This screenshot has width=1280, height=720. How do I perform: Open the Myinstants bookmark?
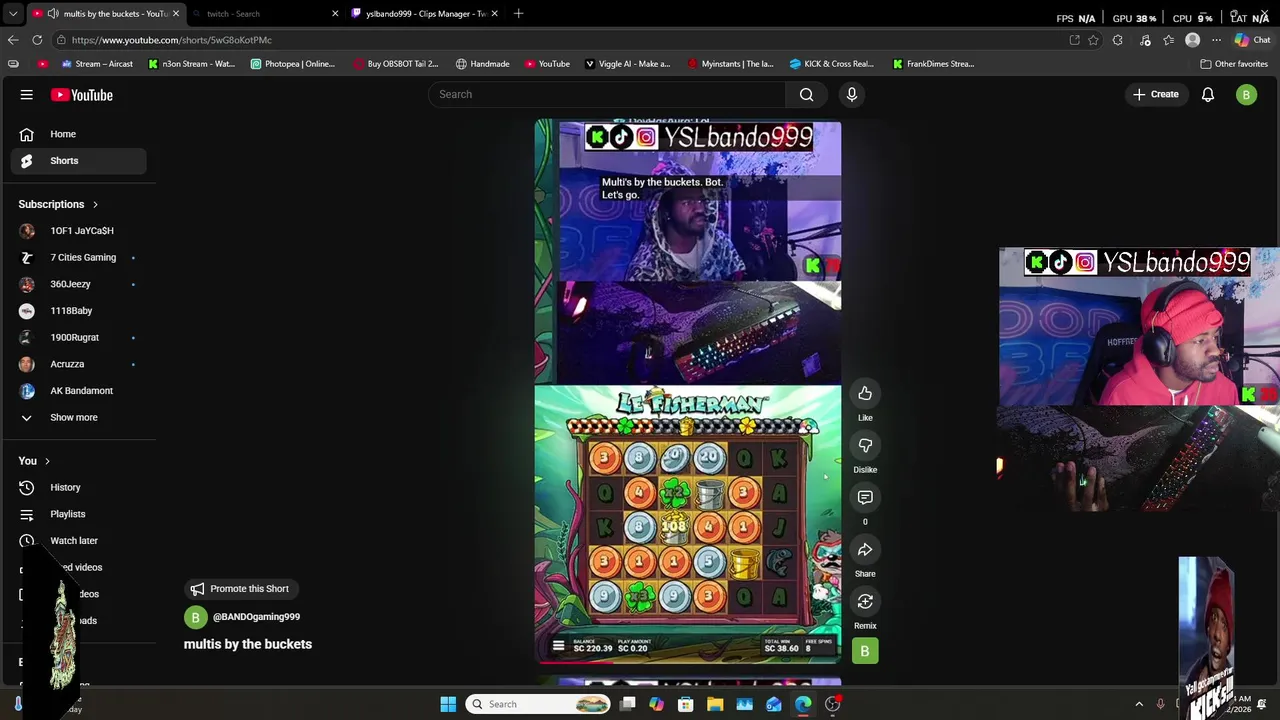tap(730, 64)
